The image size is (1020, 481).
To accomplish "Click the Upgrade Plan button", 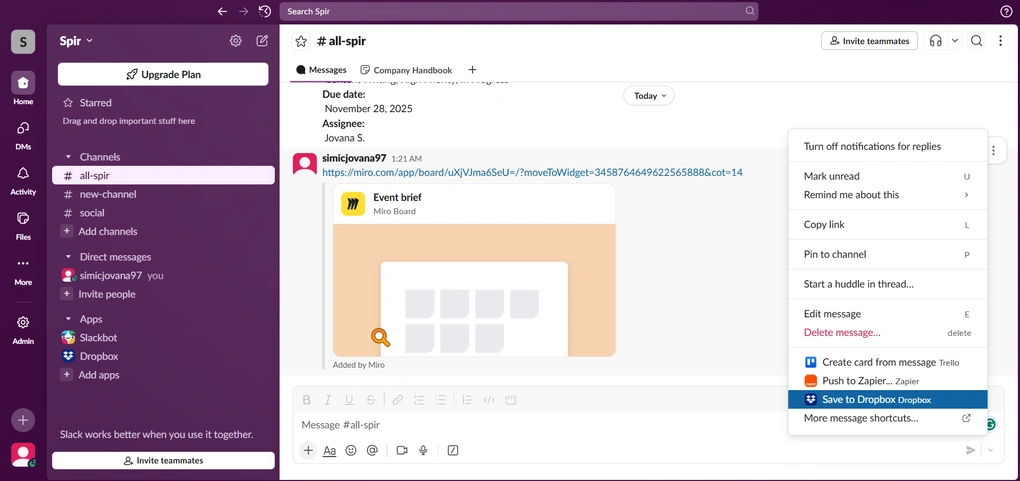I will (163, 74).
